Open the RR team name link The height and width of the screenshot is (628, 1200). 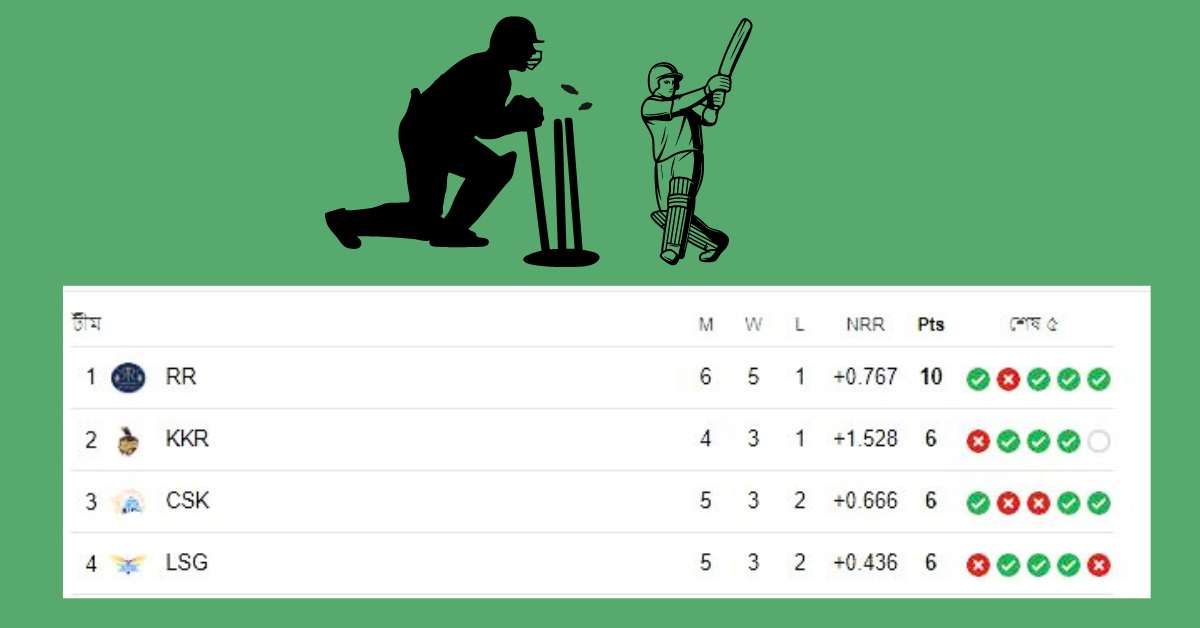click(180, 377)
